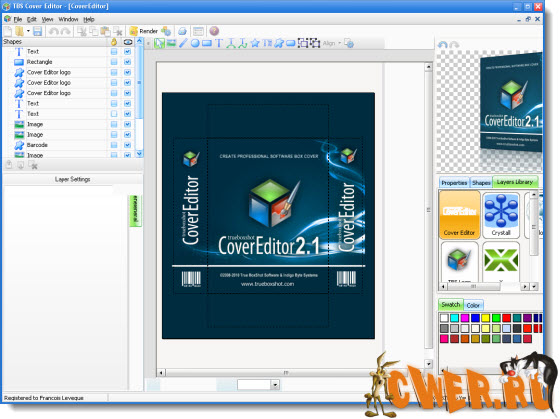
Task: Redo with the main toolbar arrow
Action: coord(65,31)
